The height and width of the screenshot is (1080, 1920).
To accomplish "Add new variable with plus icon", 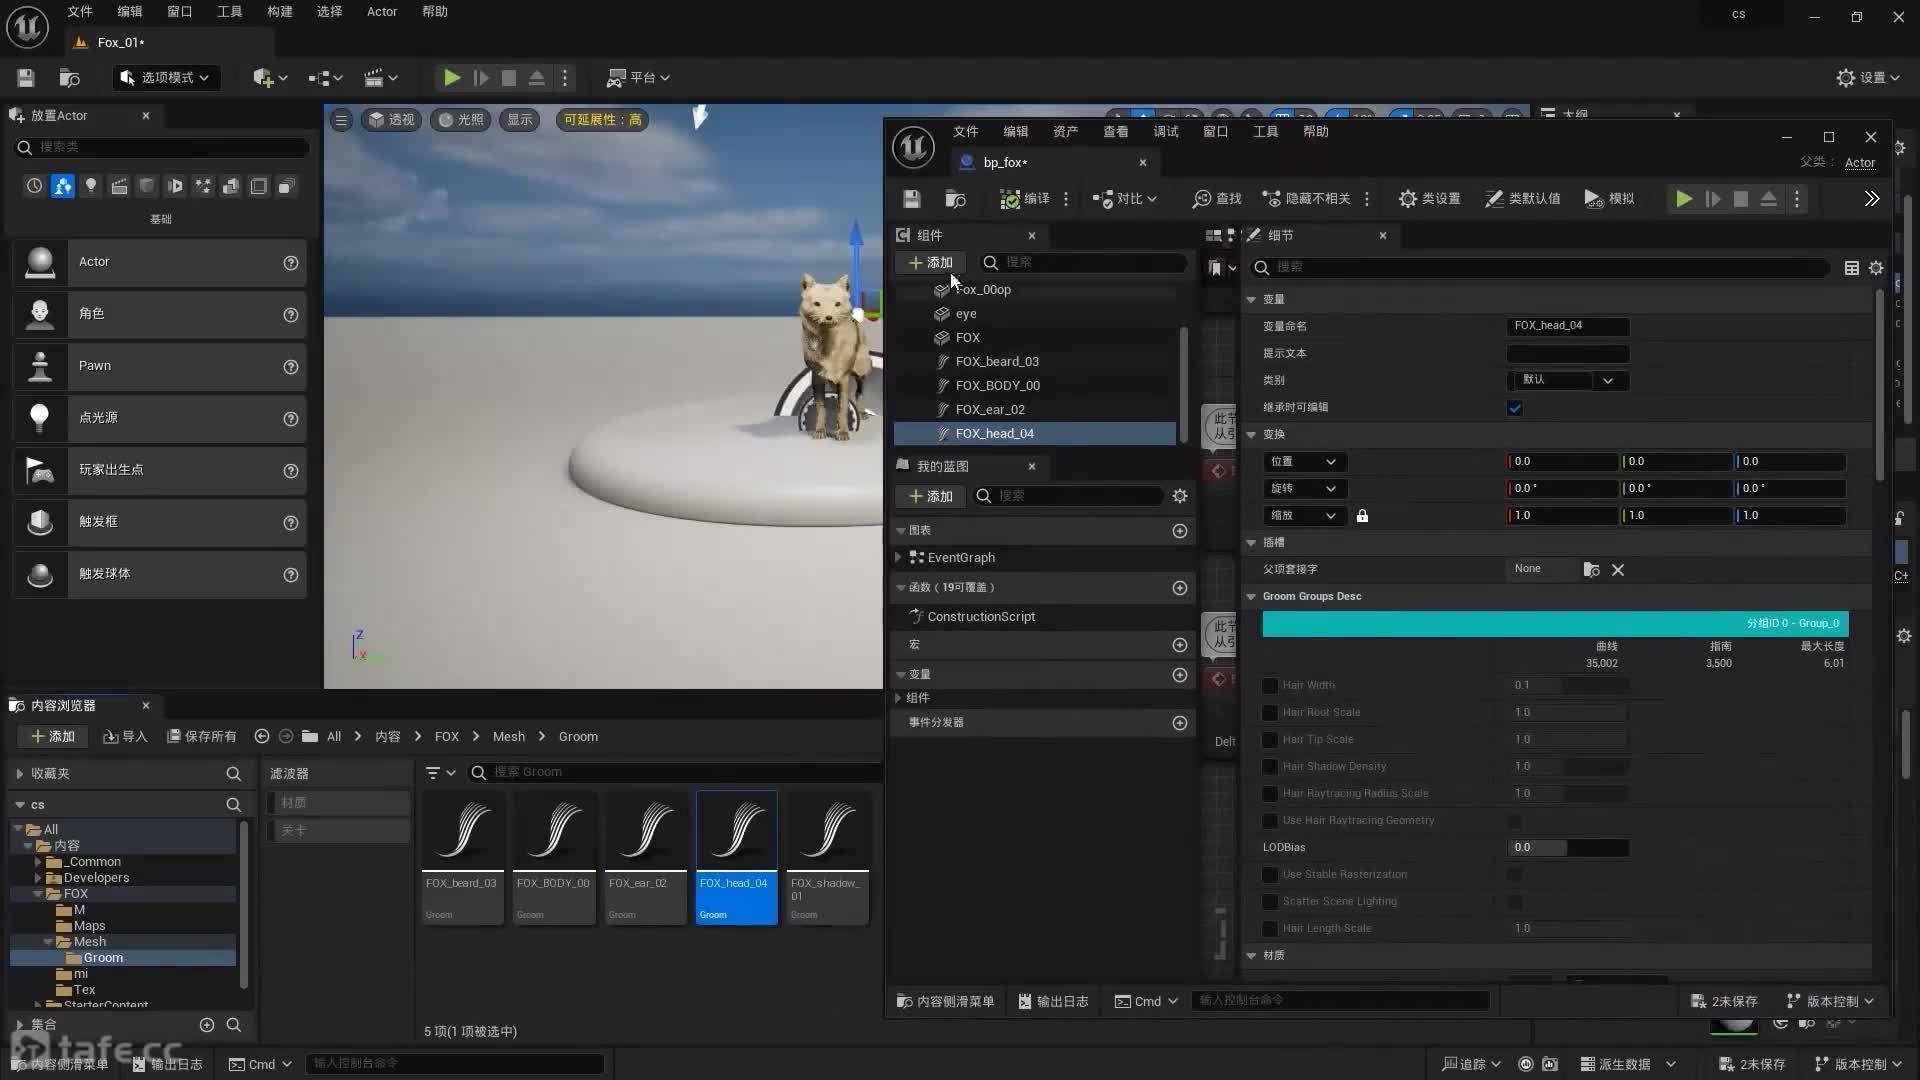I will tap(1180, 675).
